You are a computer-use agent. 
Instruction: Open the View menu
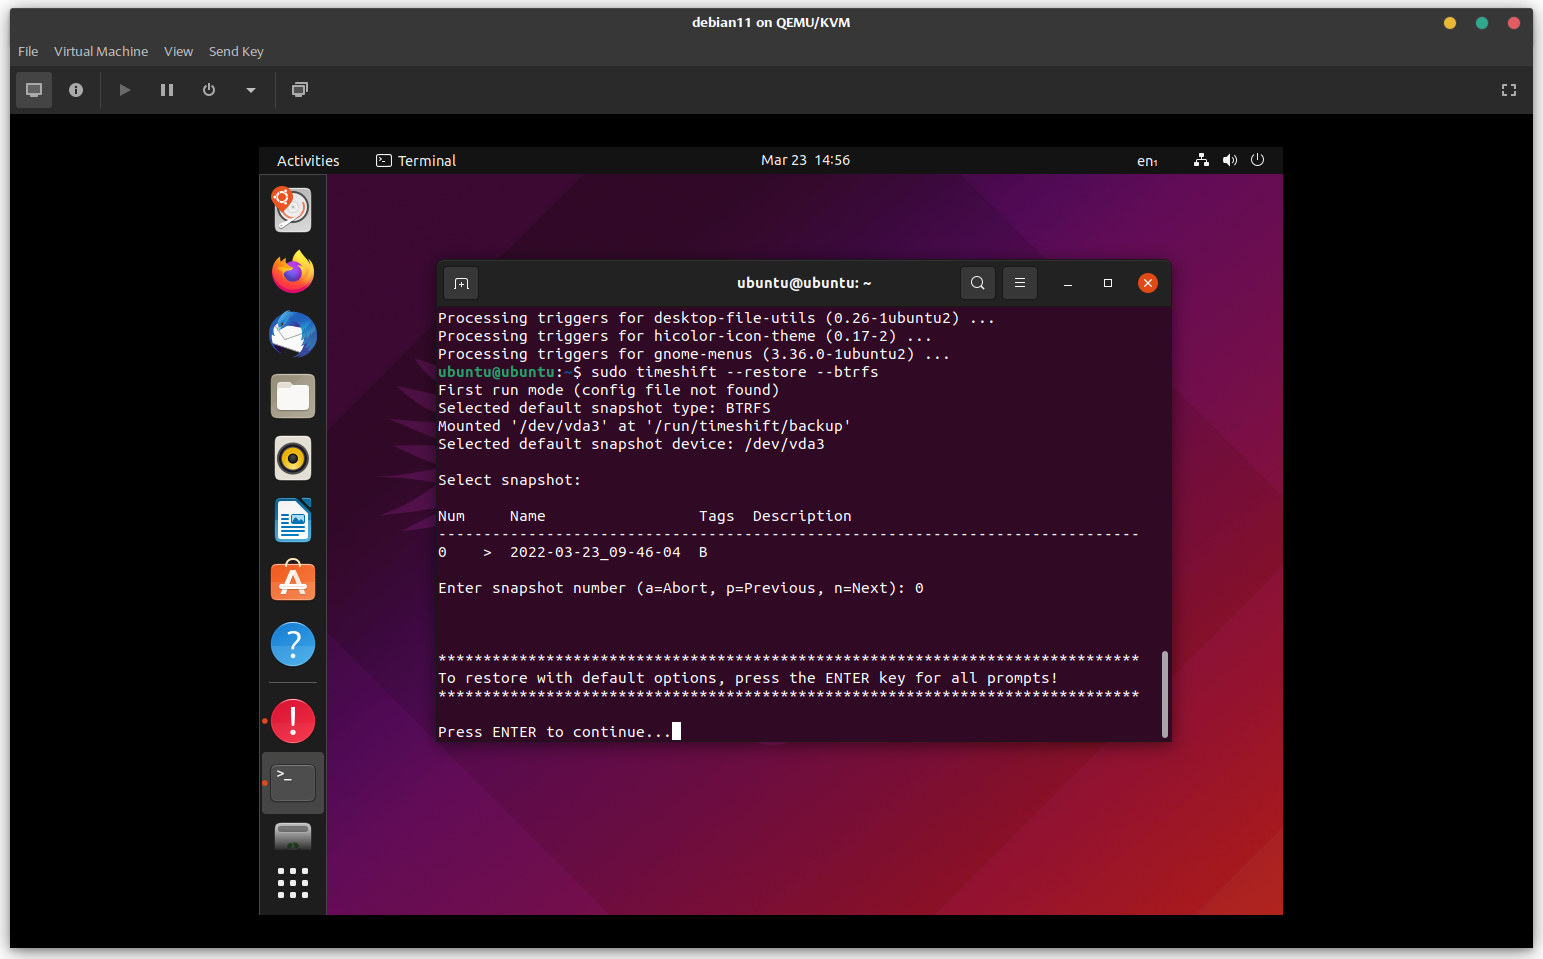(x=178, y=51)
